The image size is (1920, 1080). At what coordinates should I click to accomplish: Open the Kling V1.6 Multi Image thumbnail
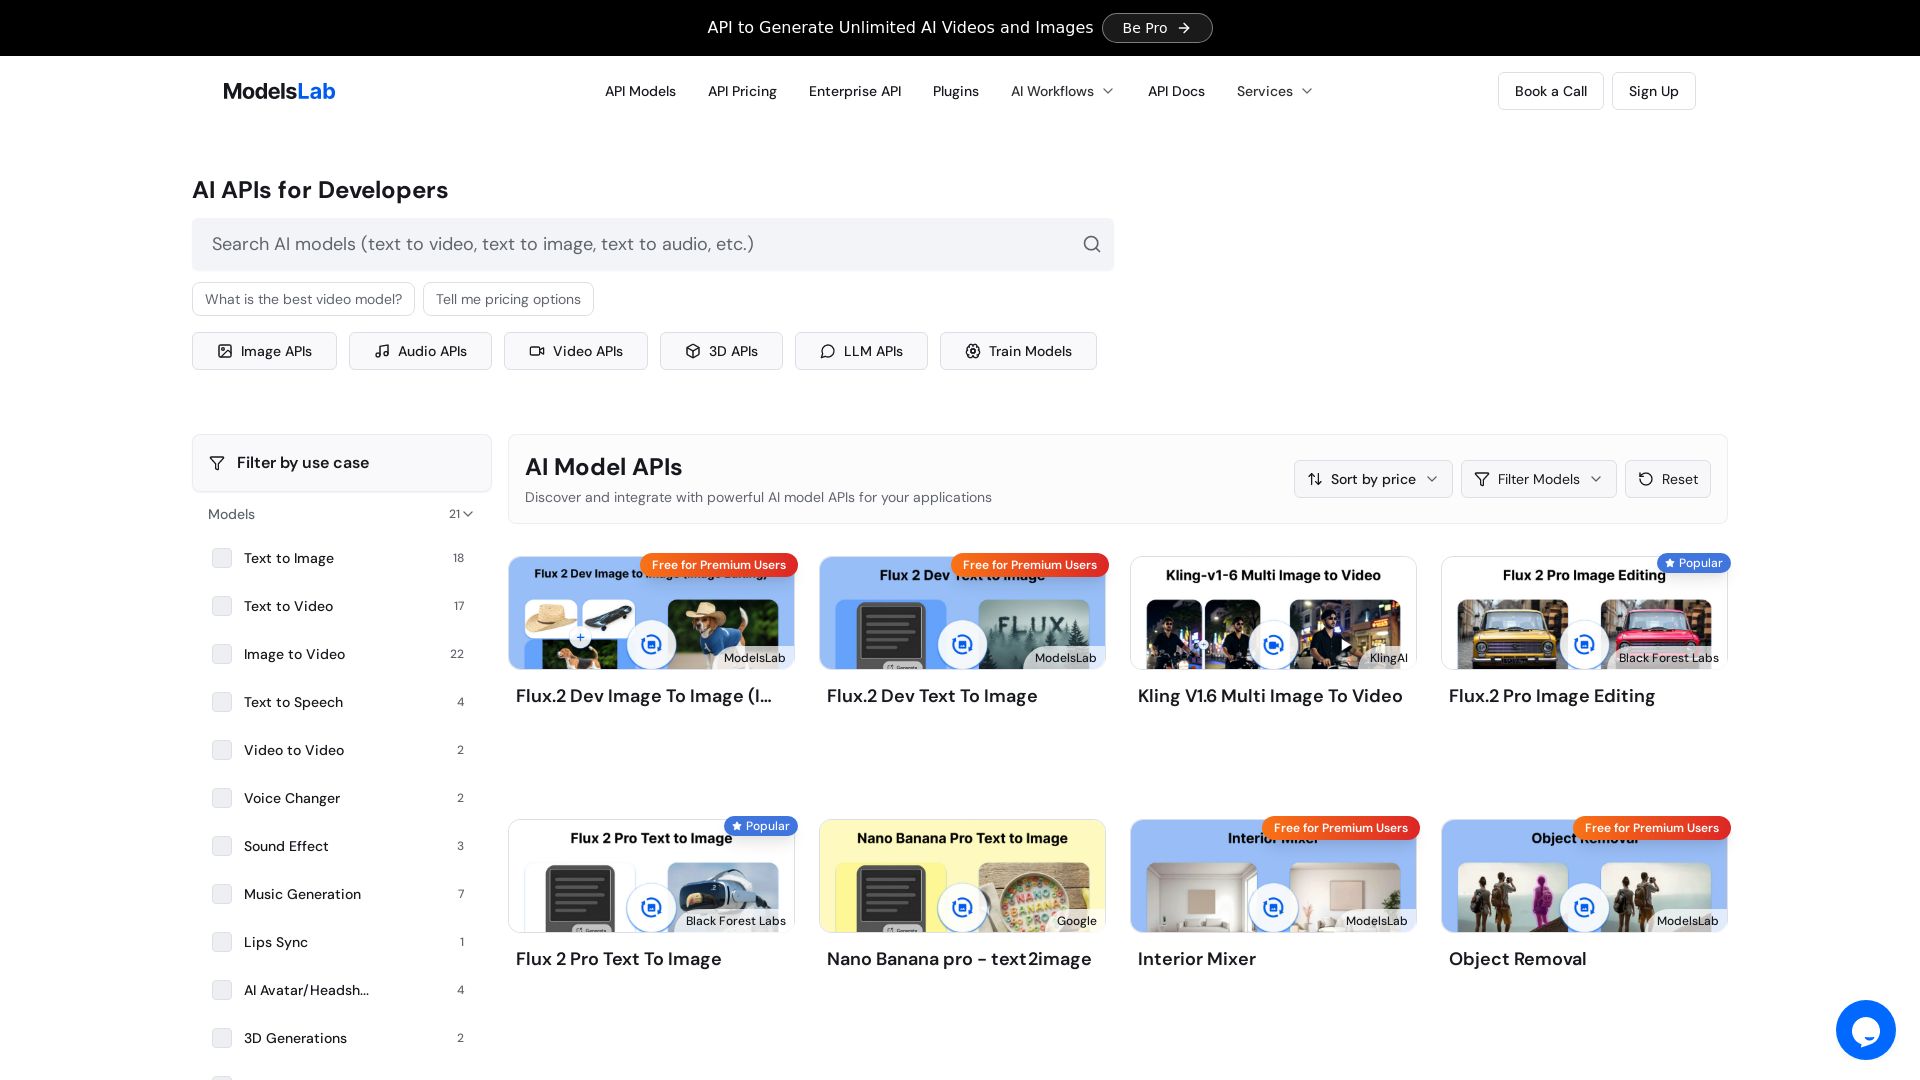pos(1273,613)
